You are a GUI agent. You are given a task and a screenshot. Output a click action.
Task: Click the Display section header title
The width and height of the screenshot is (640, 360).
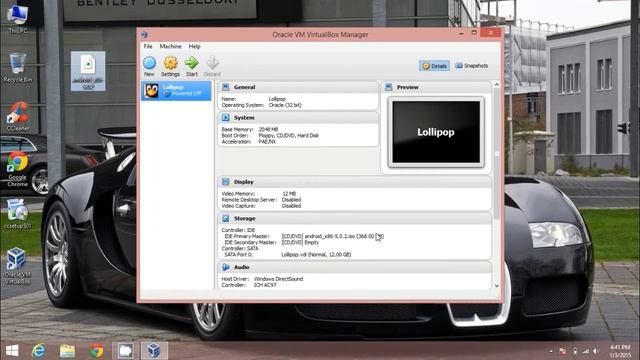coord(244,182)
